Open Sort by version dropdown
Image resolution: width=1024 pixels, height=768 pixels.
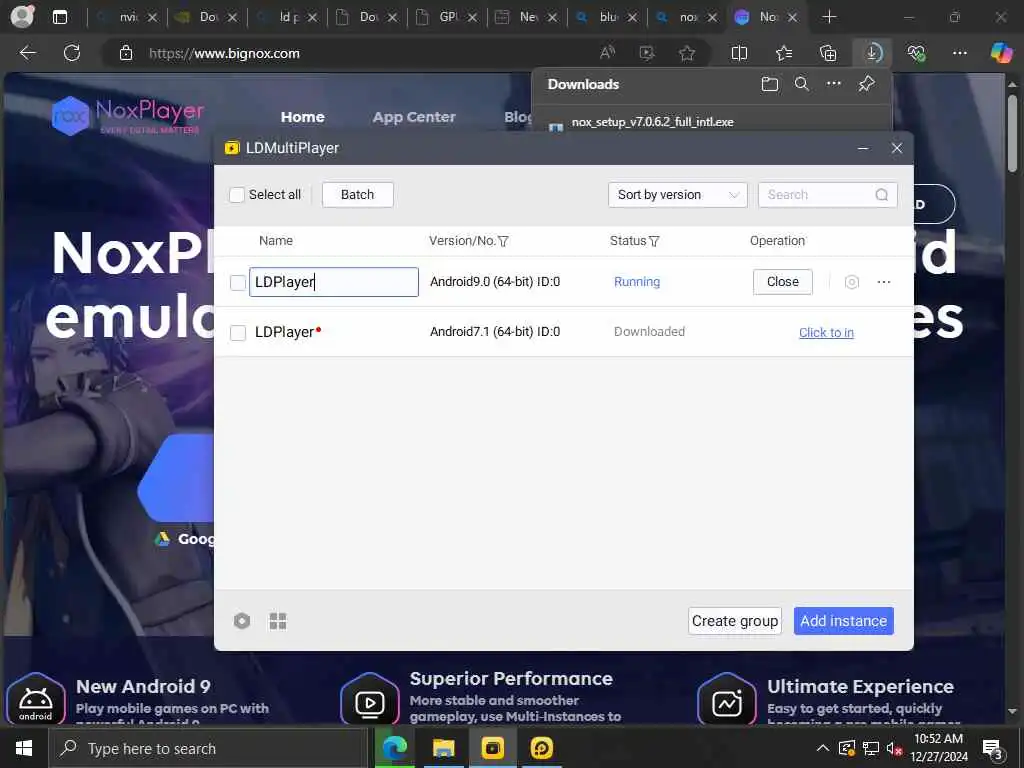(677, 195)
